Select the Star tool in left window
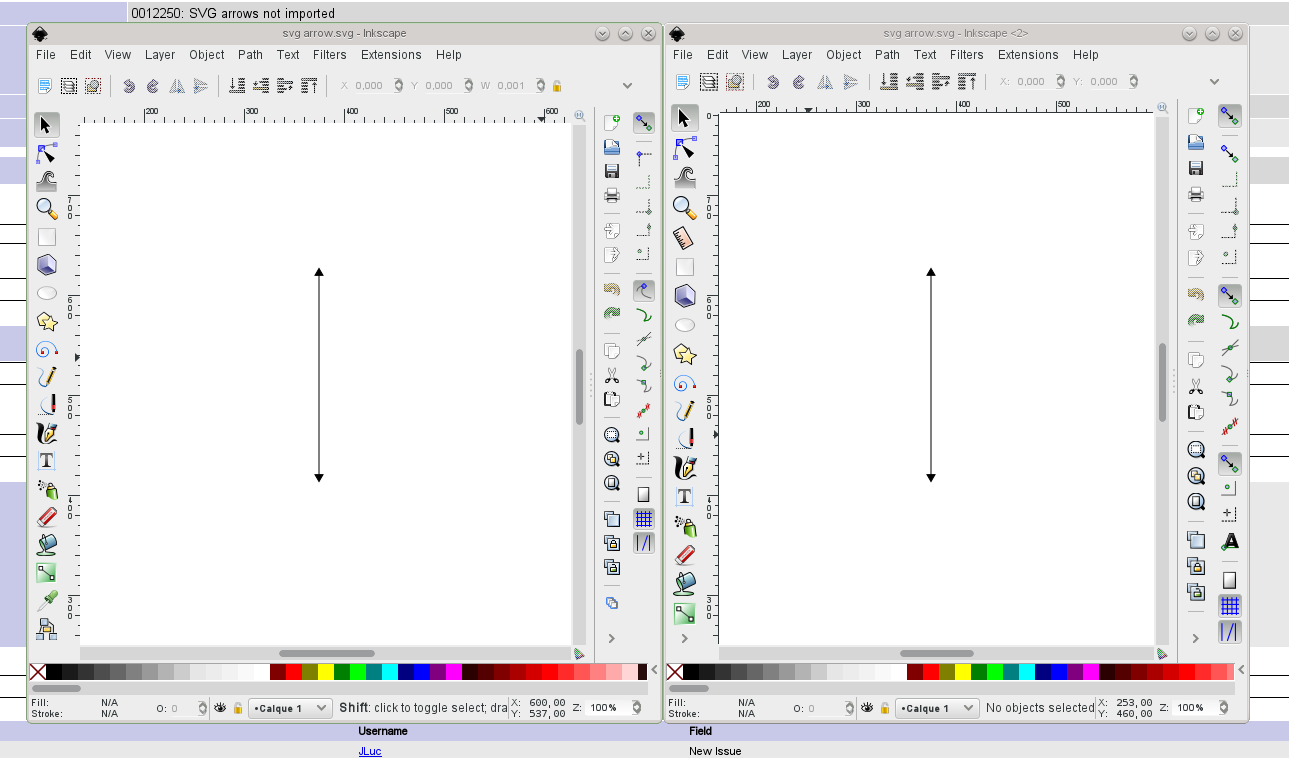 pos(46,321)
